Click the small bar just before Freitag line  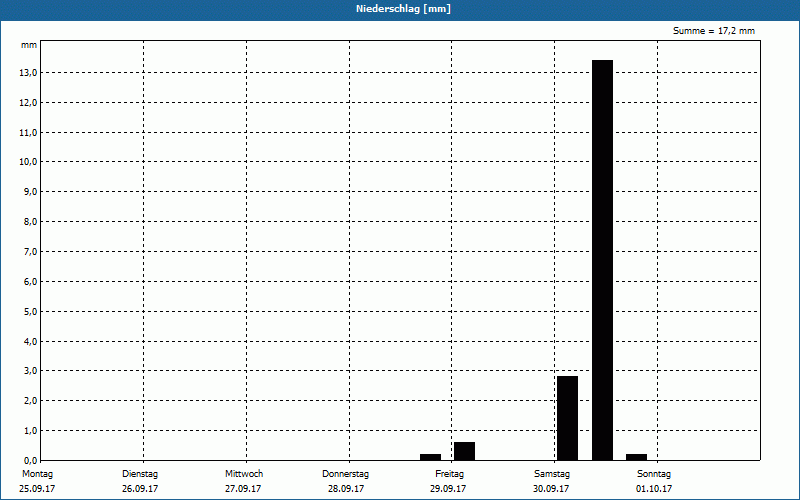[x=431, y=457]
